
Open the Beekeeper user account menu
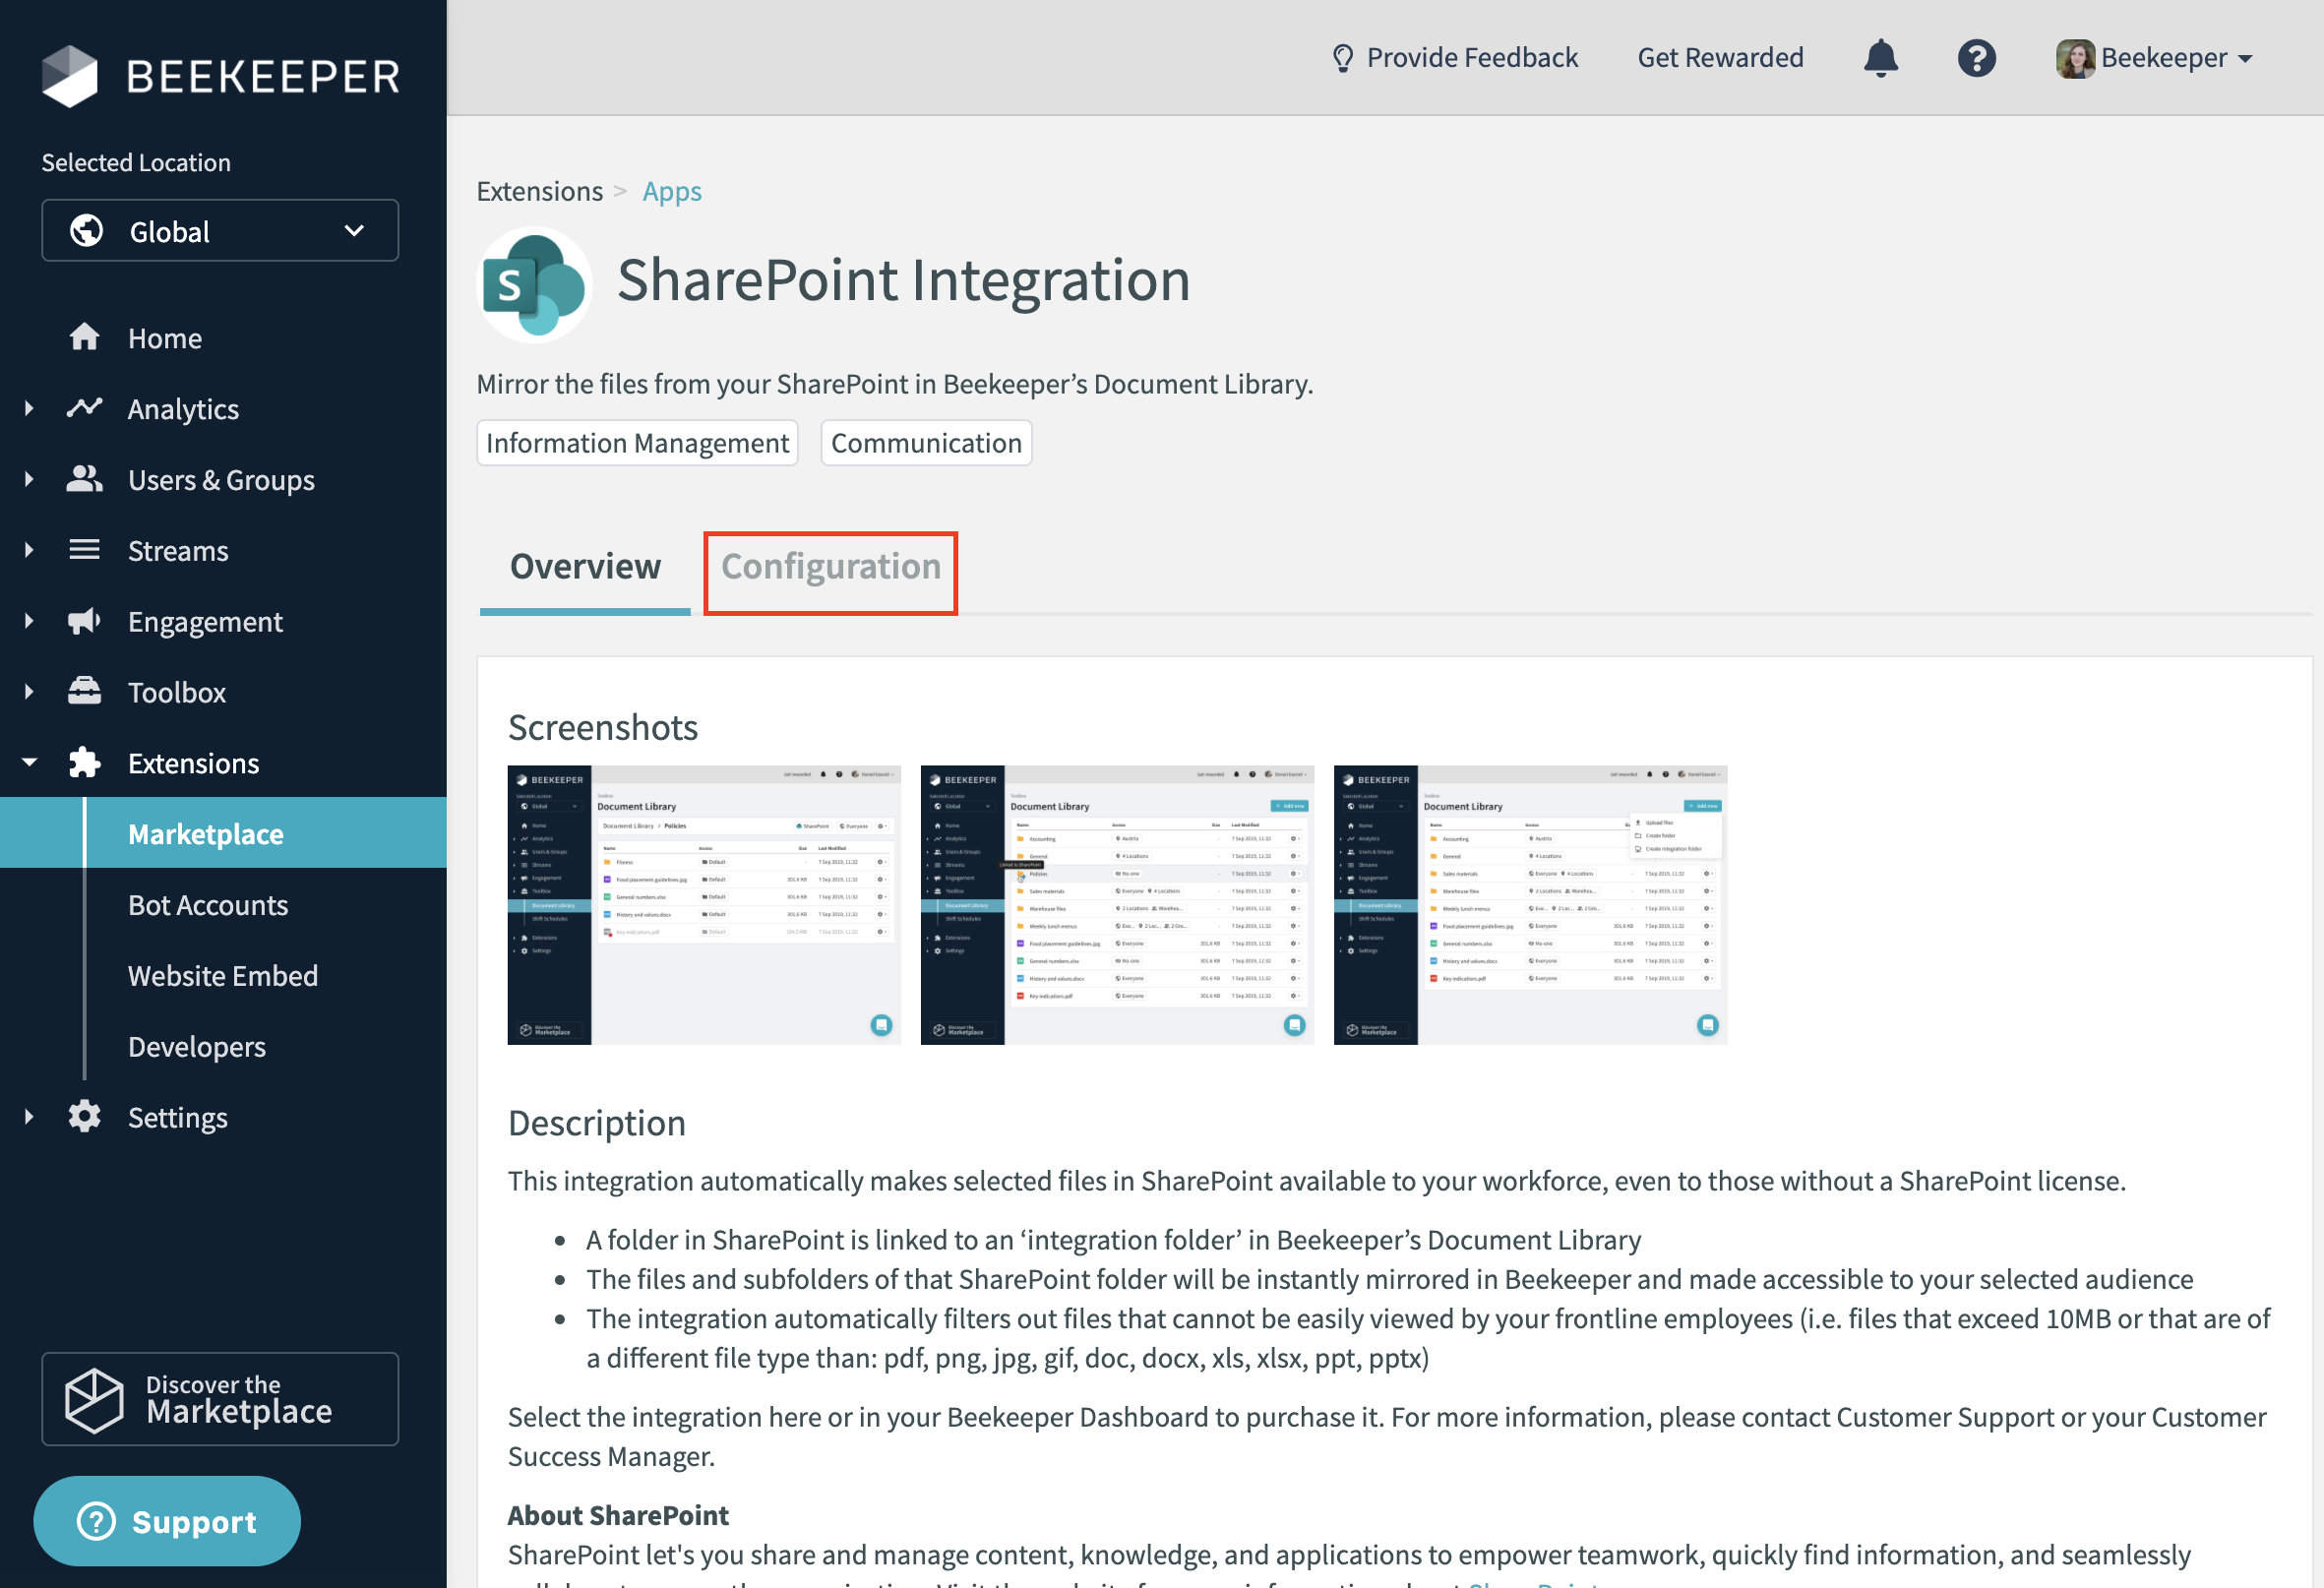pos(2155,58)
